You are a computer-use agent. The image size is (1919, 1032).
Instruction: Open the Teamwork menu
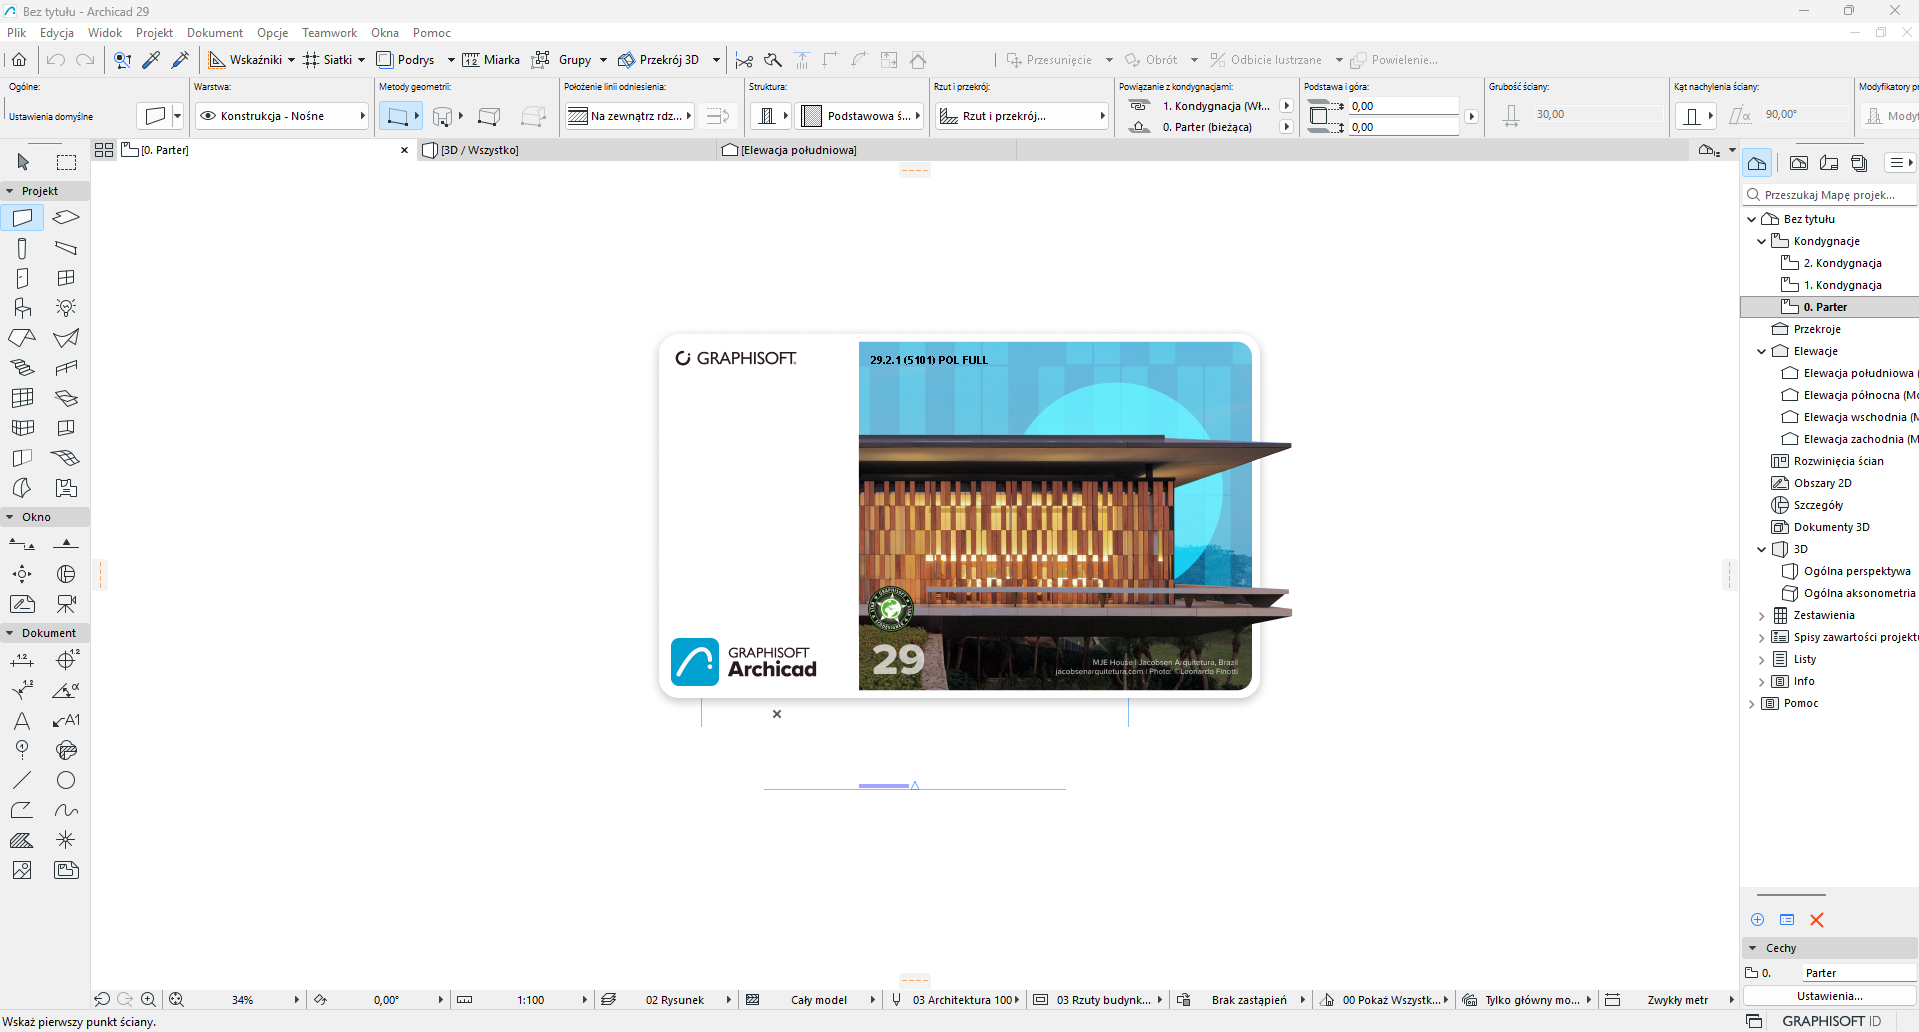330,33
